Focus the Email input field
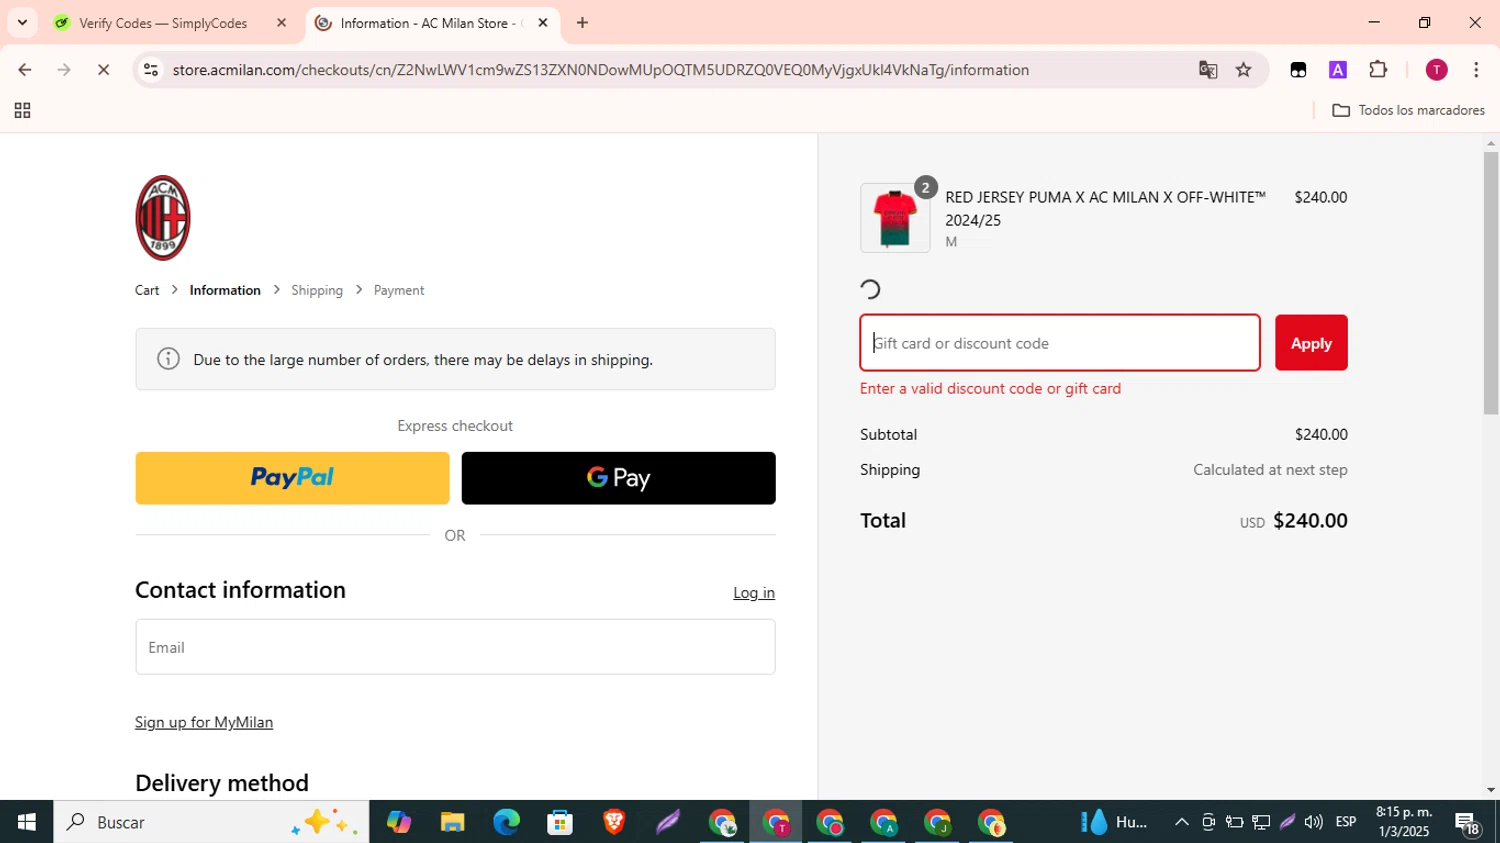The image size is (1500, 843). 455,647
